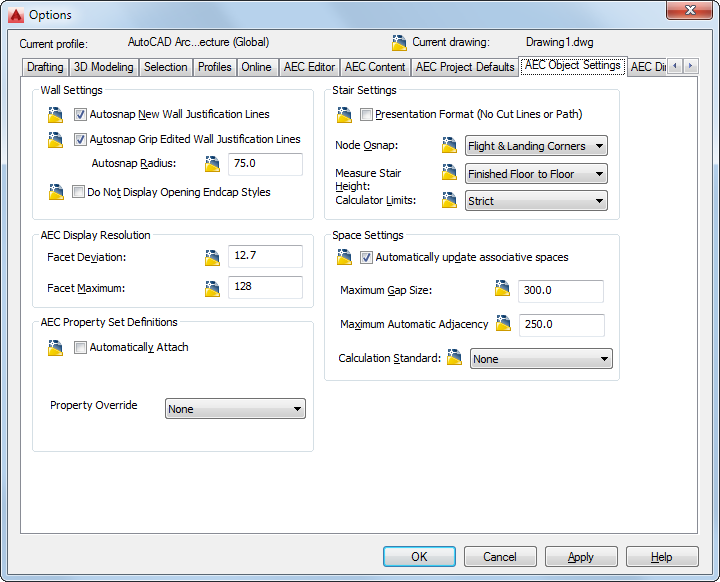Click drawing icon beside Do Not Display Opening Endcap
Viewport: 720px width, 582px height.
[56, 192]
